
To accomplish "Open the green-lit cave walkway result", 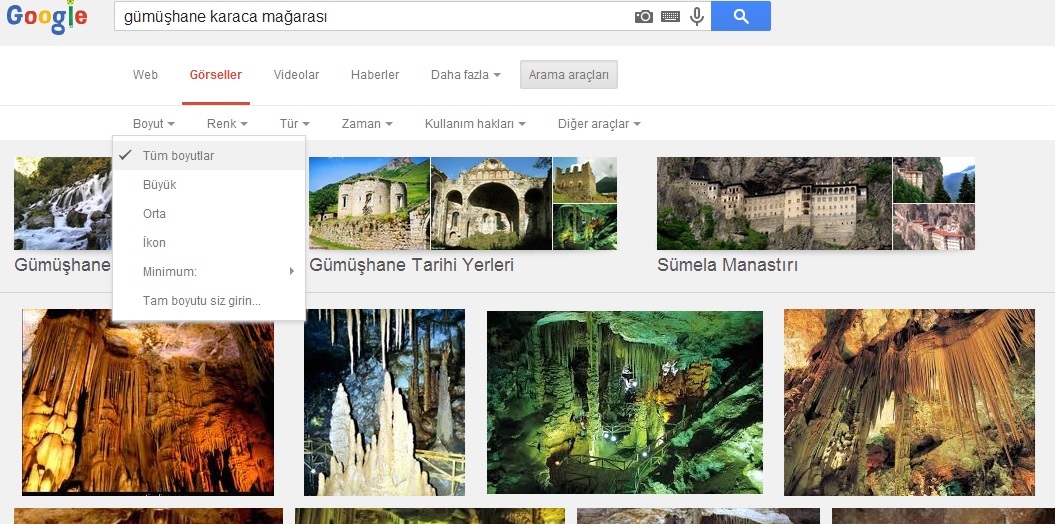I will click(624, 402).
